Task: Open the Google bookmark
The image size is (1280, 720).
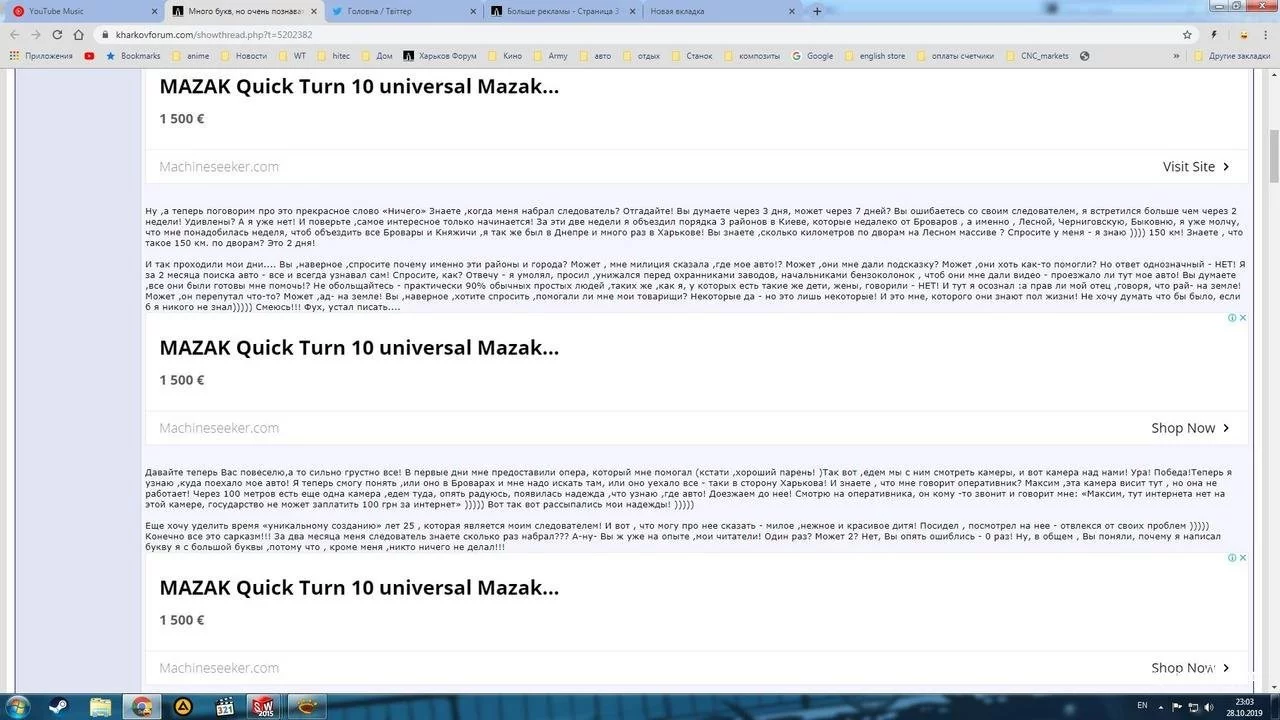Action: pos(812,56)
